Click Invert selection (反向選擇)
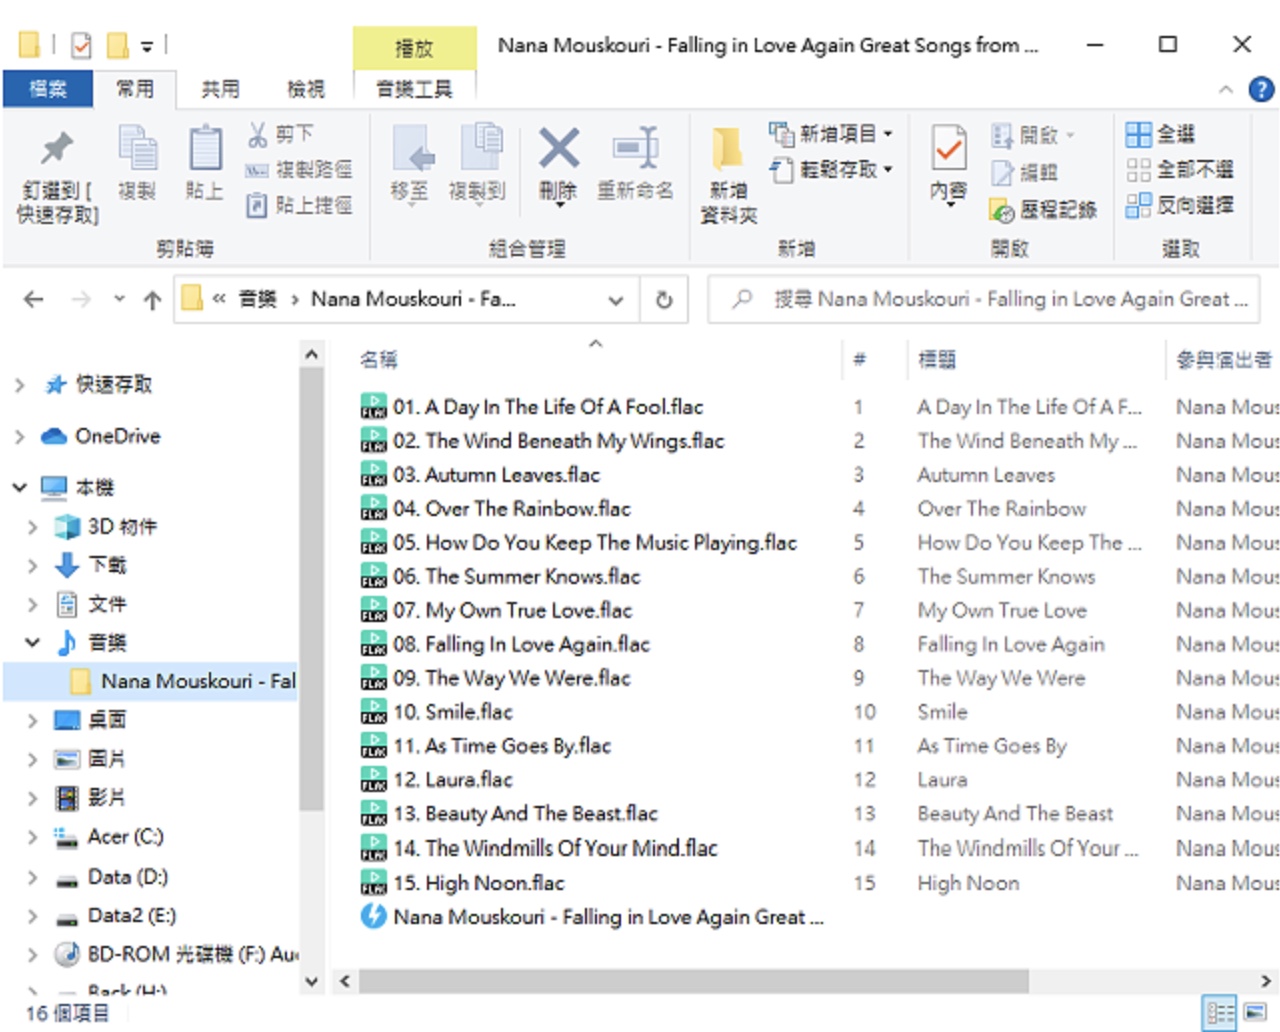This screenshot has height=1032, width=1280. 1180,206
